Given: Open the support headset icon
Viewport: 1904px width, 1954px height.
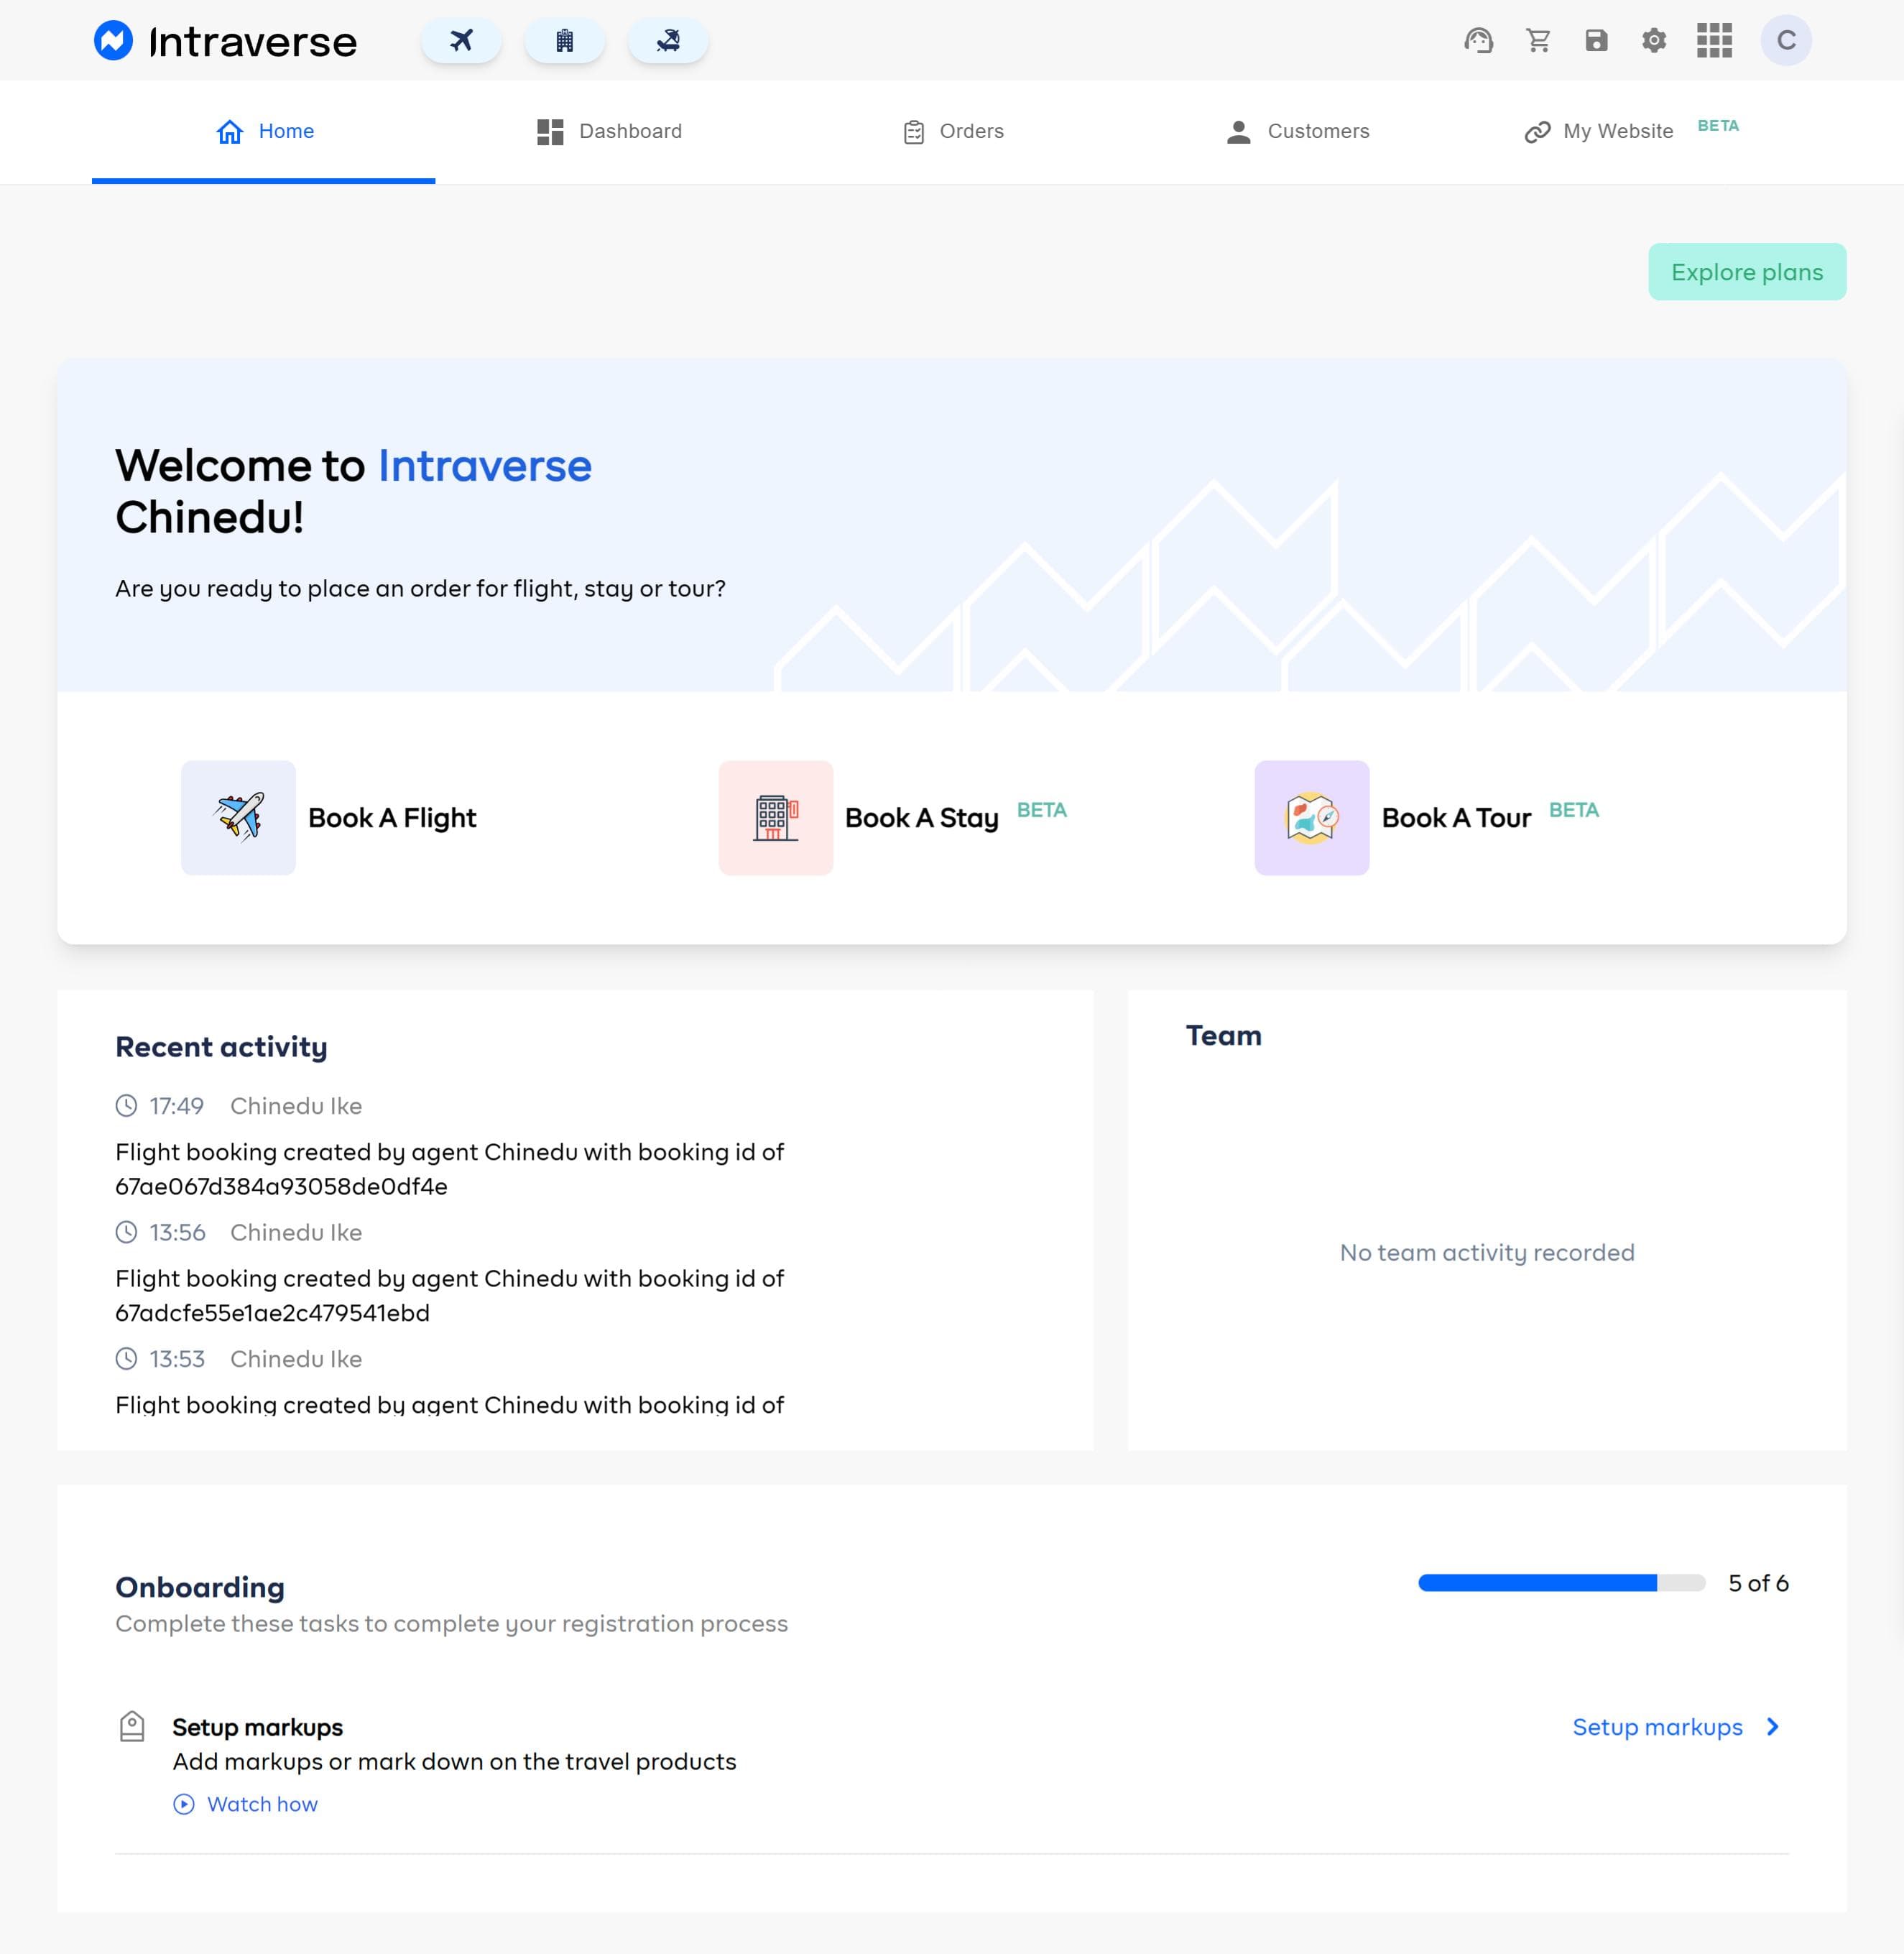Looking at the screenshot, I should pyautogui.click(x=1478, y=40).
